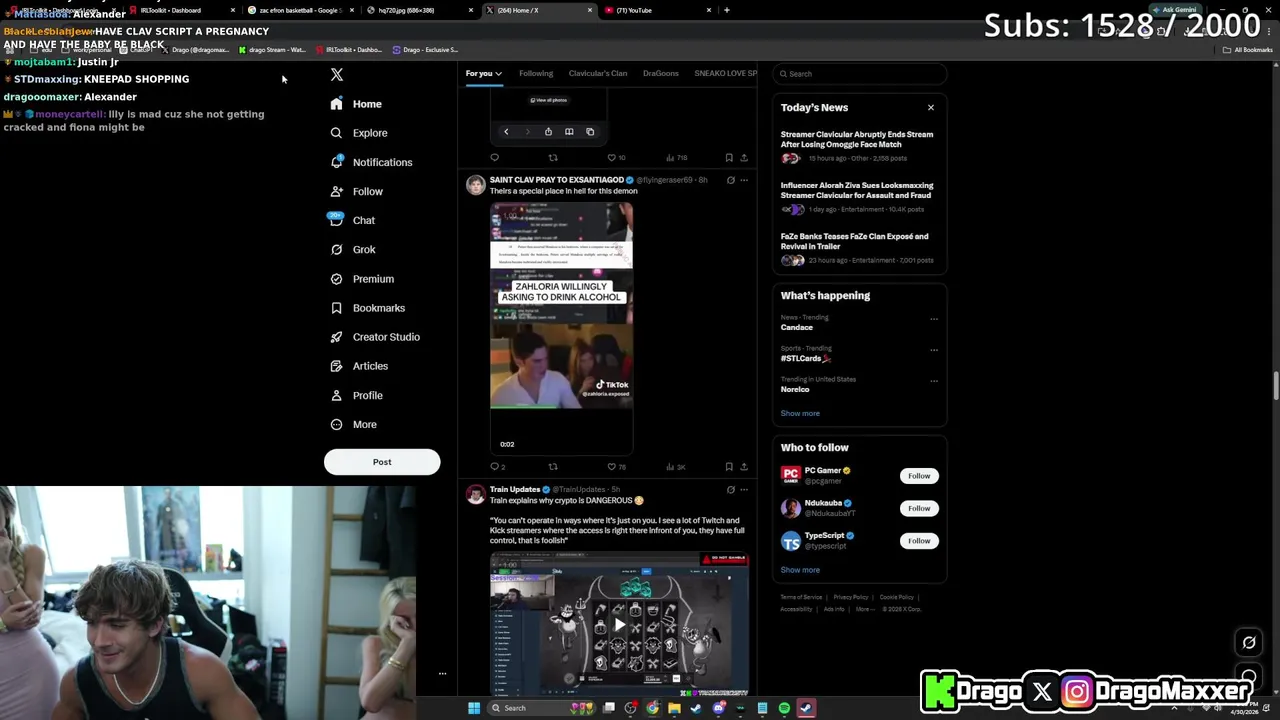The width and height of the screenshot is (1280, 720).
Task: Open Chrome in the Windows taskbar
Action: (x=652, y=708)
